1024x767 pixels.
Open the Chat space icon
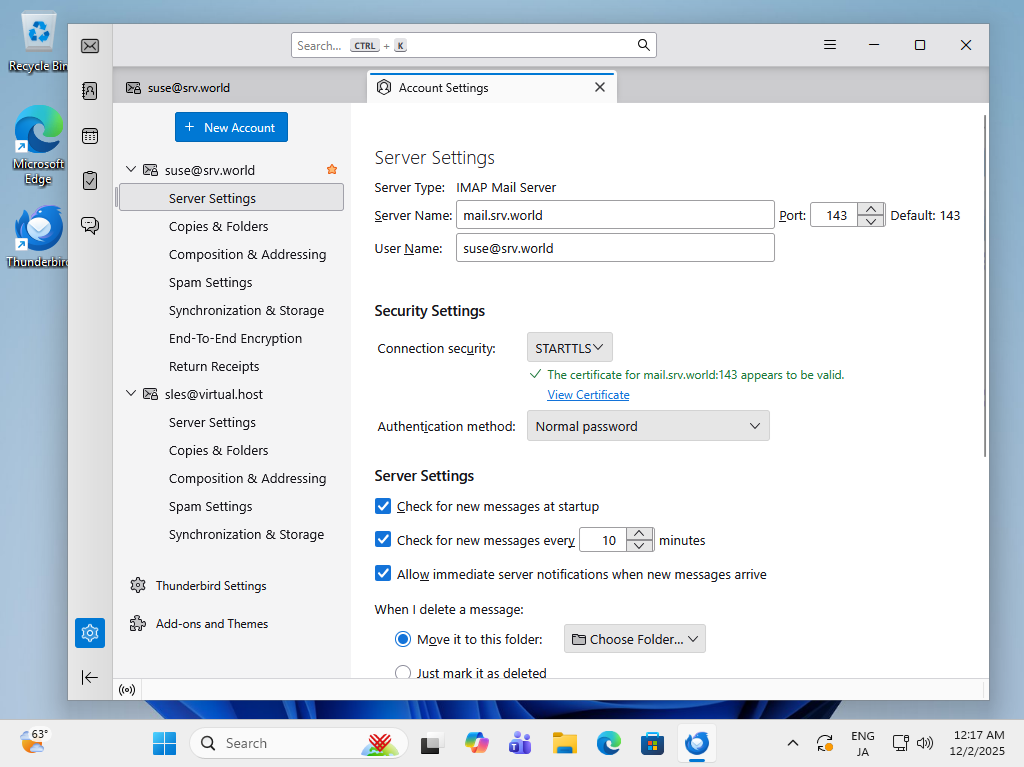(x=90, y=226)
